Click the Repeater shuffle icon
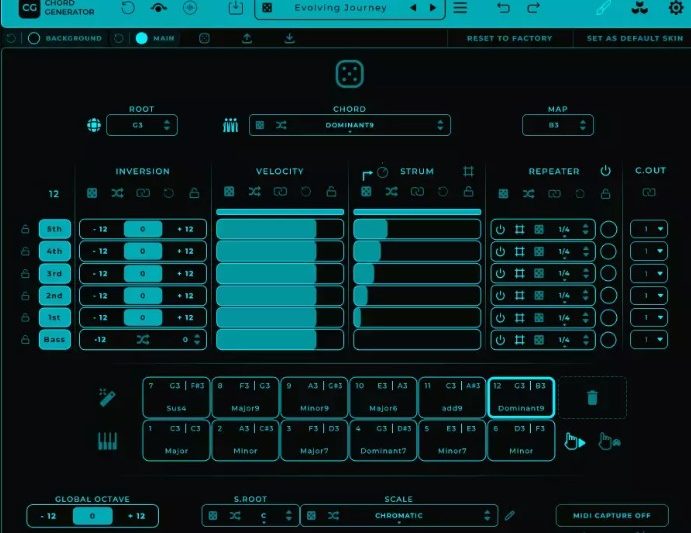This screenshot has width=691, height=533. [x=529, y=194]
